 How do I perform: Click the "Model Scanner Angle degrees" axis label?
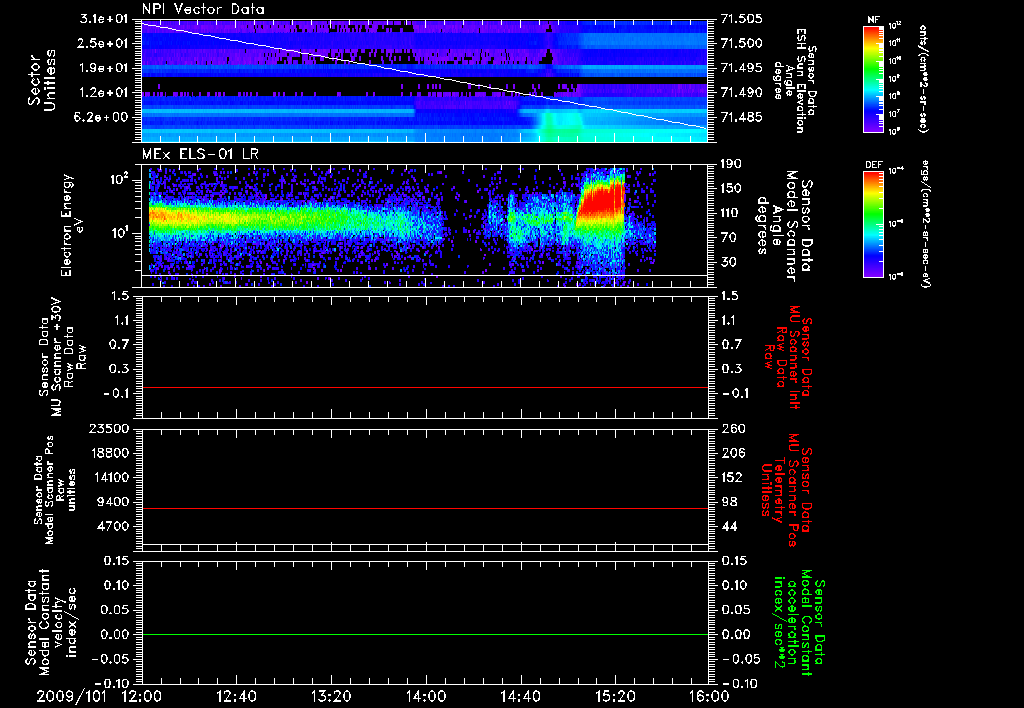click(x=784, y=225)
